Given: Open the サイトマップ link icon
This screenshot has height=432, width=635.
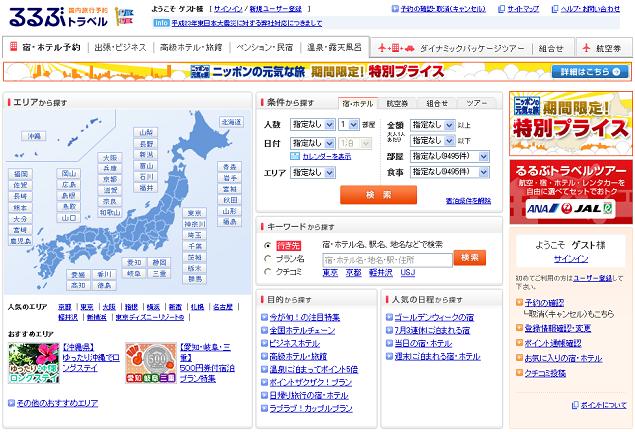Looking at the screenshot, I should pyautogui.click(x=500, y=9).
